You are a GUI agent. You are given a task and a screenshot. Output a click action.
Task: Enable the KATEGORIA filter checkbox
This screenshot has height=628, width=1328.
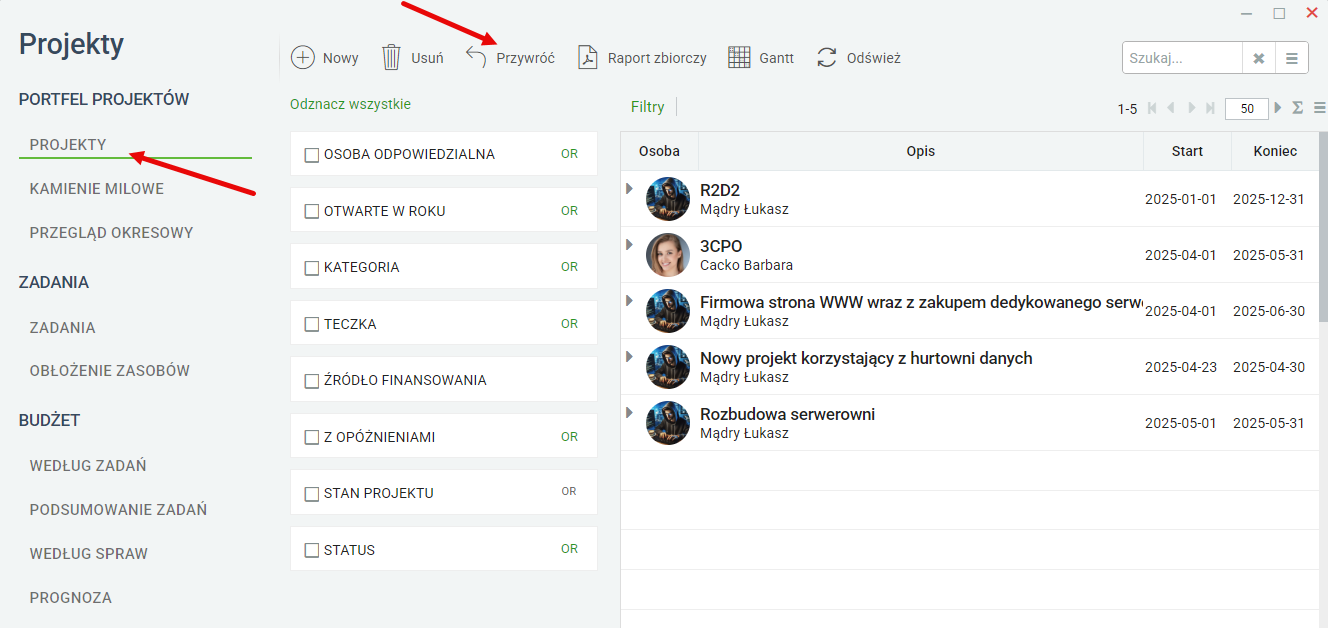tap(311, 268)
